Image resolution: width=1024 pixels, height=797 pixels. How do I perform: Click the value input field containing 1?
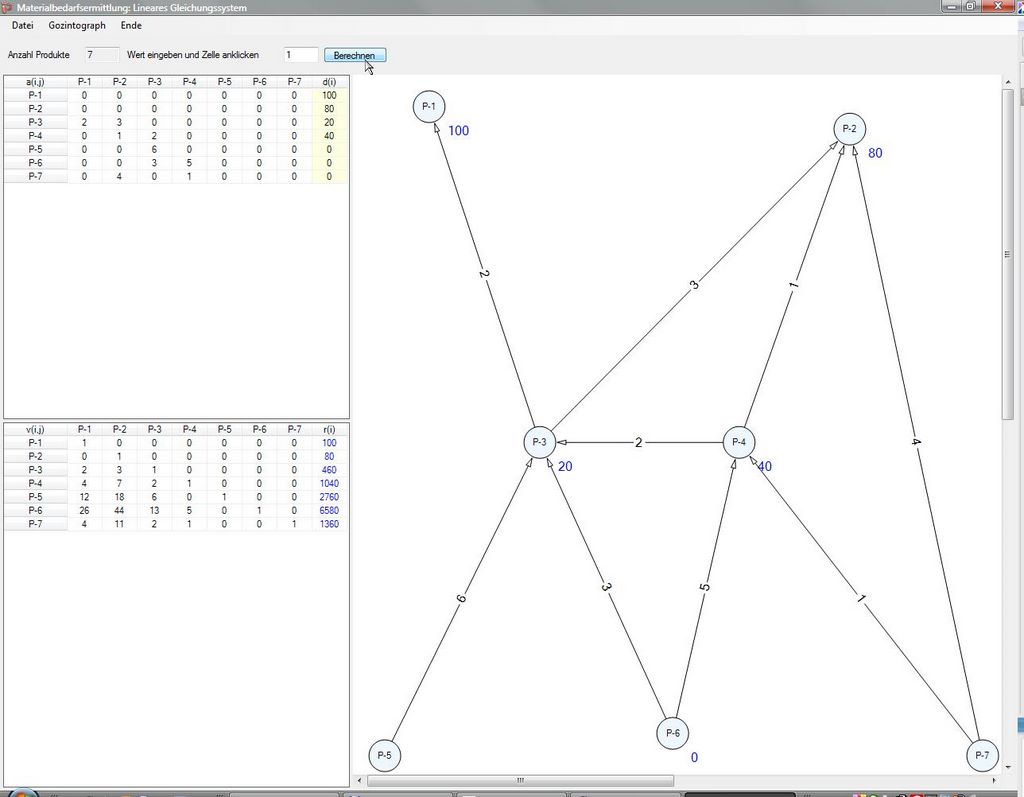pos(300,55)
